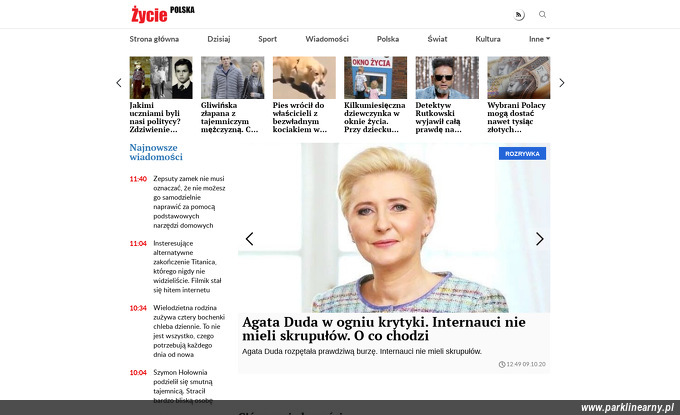The height and width of the screenshot is (415, 680).
Task: Show next slide in main Agata Duda slider
Action: pyautogui.click(x=539, y=239)
